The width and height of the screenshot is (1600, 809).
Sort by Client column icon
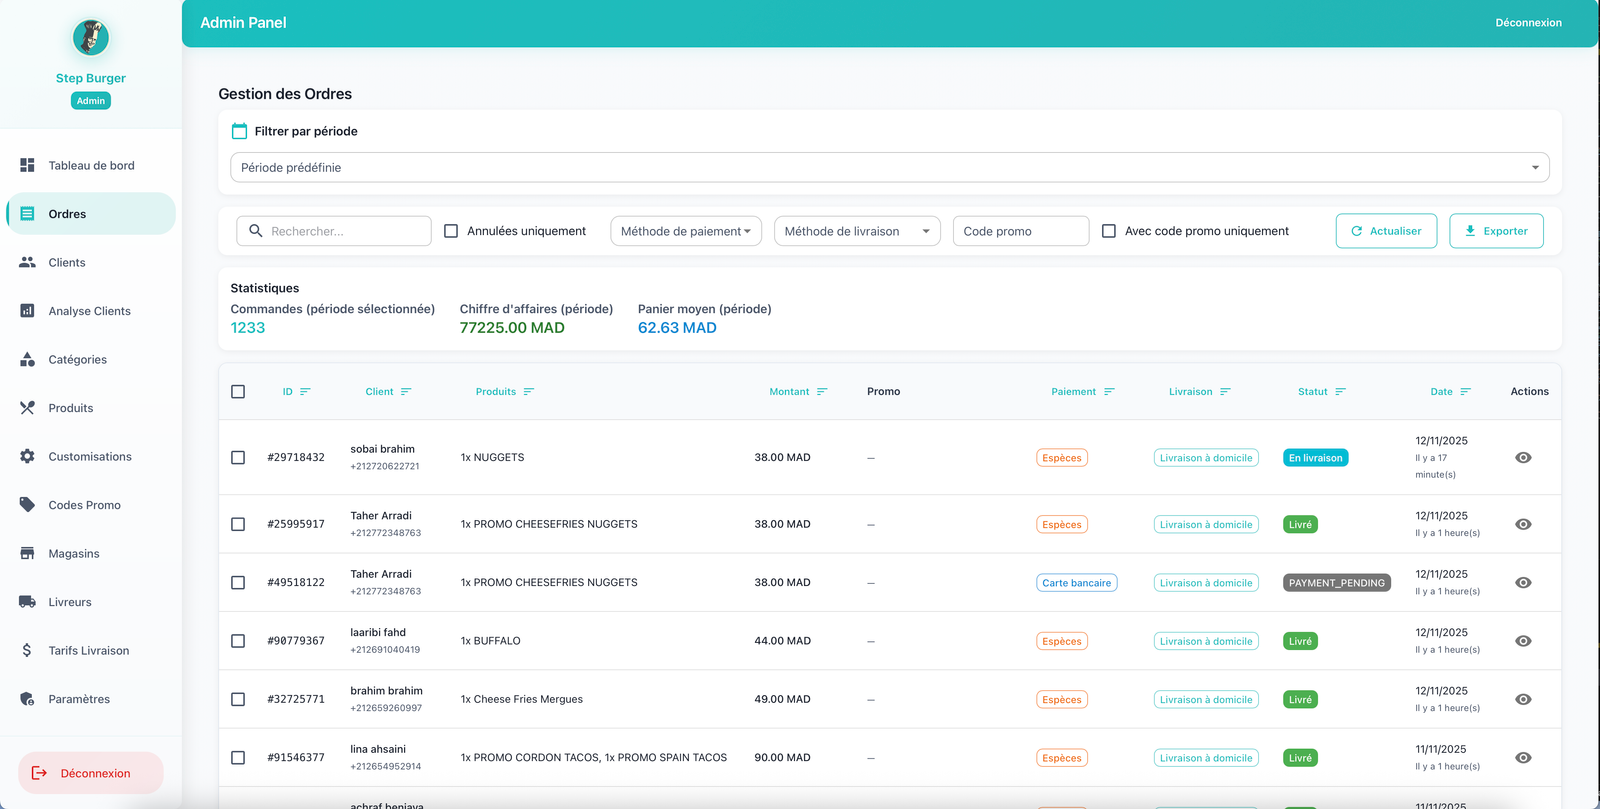click(x=406, y=392)
